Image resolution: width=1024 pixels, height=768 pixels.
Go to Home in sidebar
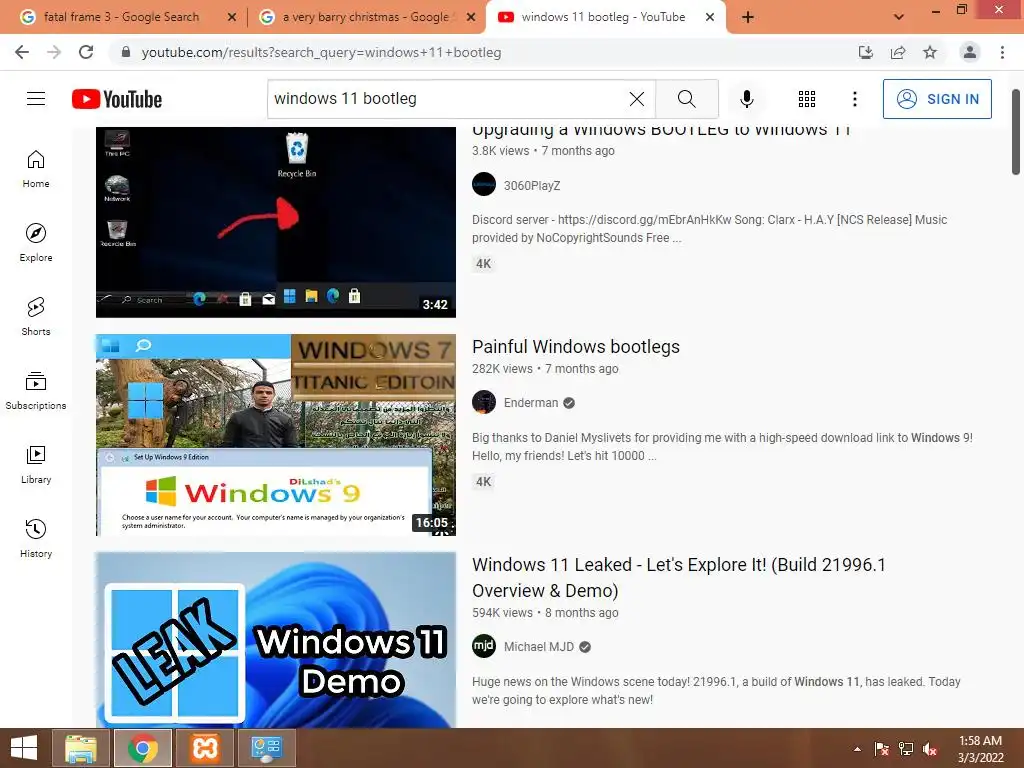[36, 168]
